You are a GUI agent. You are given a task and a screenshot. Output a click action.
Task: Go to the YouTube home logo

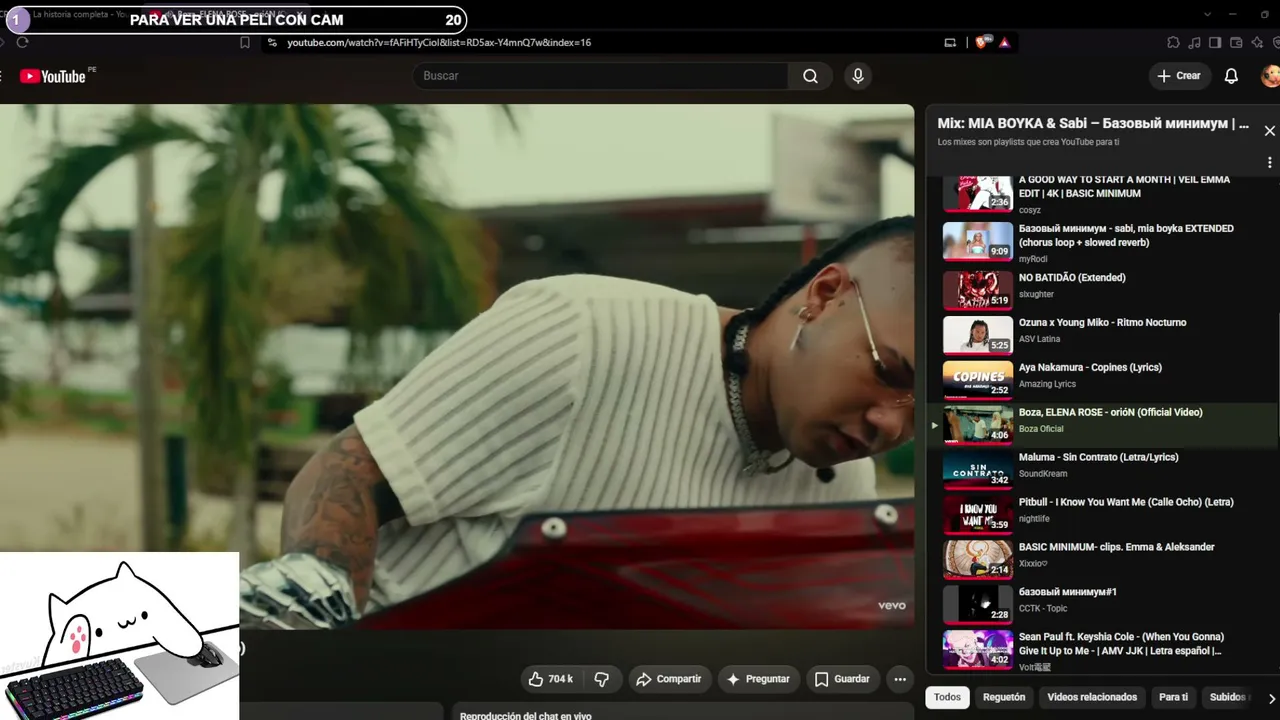coord(53,76)
